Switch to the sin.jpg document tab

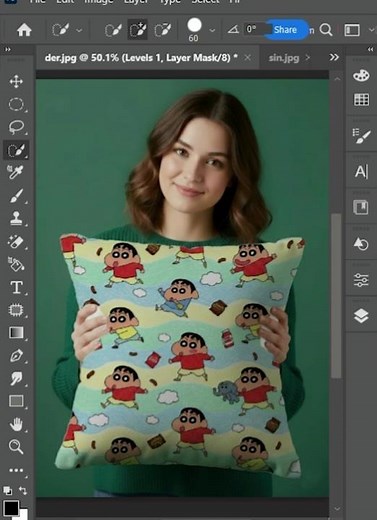coord(284,58)
